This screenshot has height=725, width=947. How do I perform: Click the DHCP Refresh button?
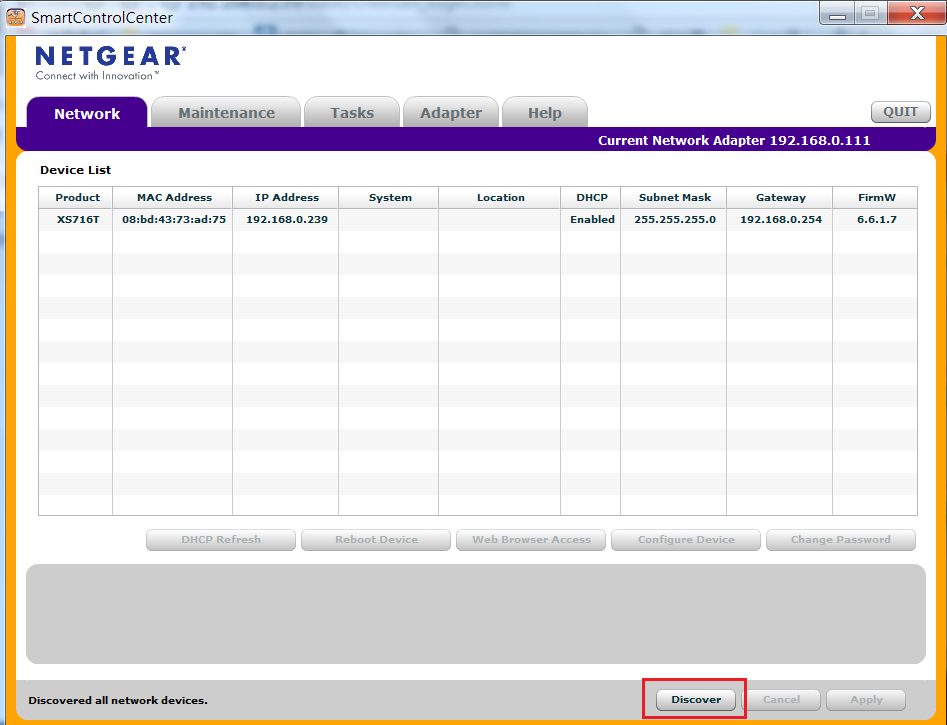coord(221,540)
